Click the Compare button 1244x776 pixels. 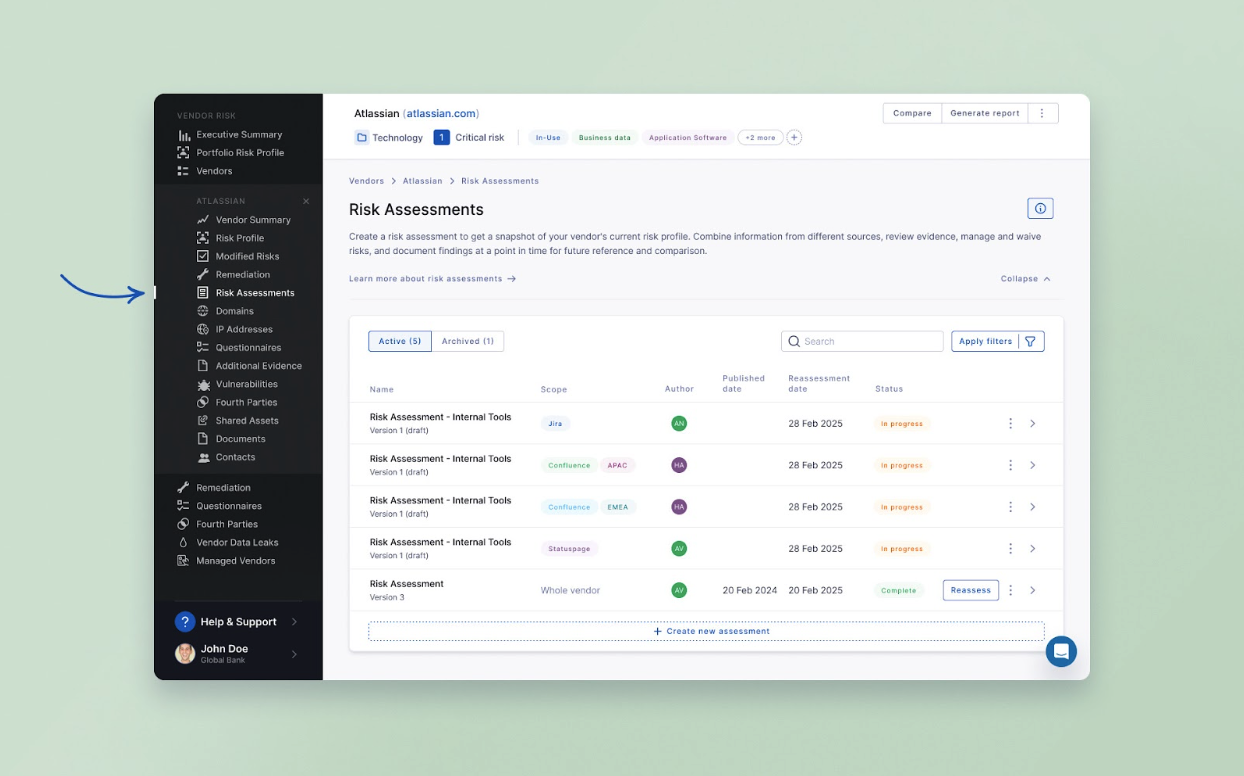pyautogui.click(x=912, y=113)
